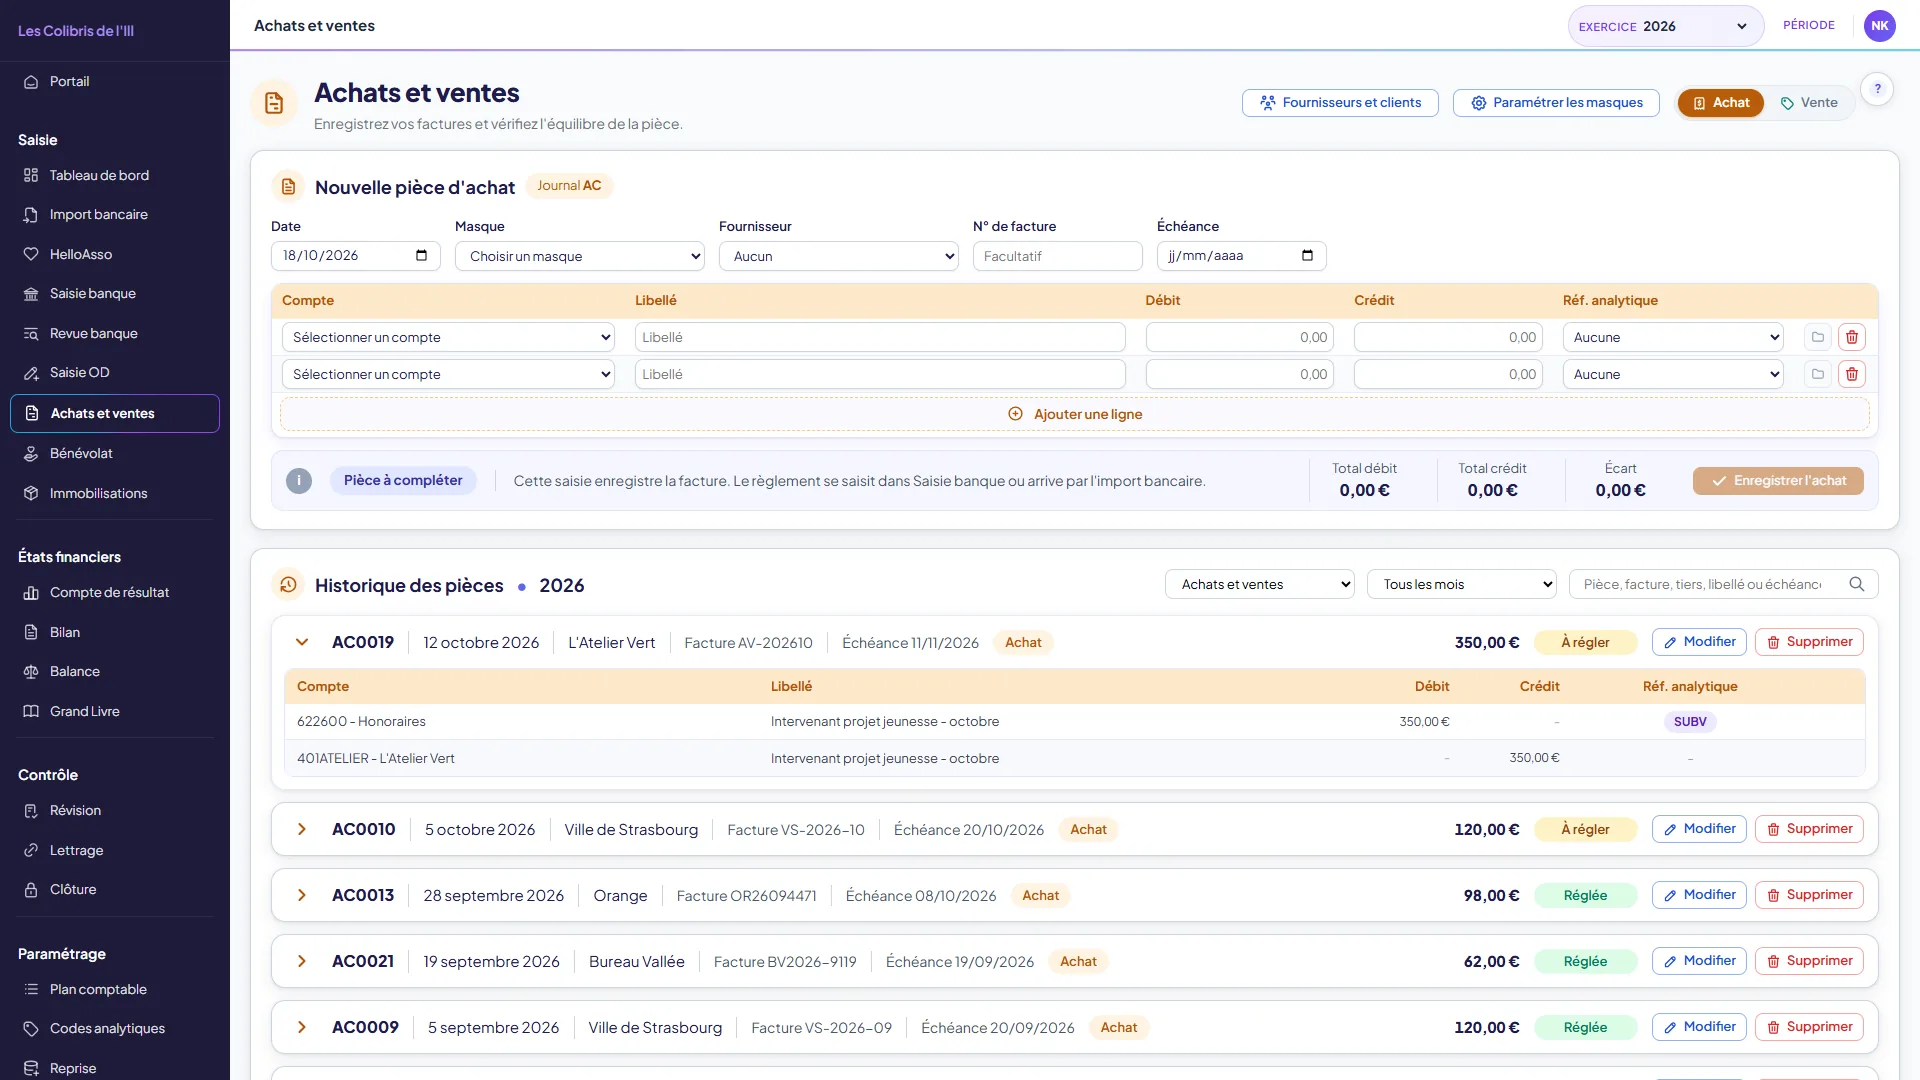Click Fournisseurs et clients button
The image size is (1920, 1080).
[1340, 103]
